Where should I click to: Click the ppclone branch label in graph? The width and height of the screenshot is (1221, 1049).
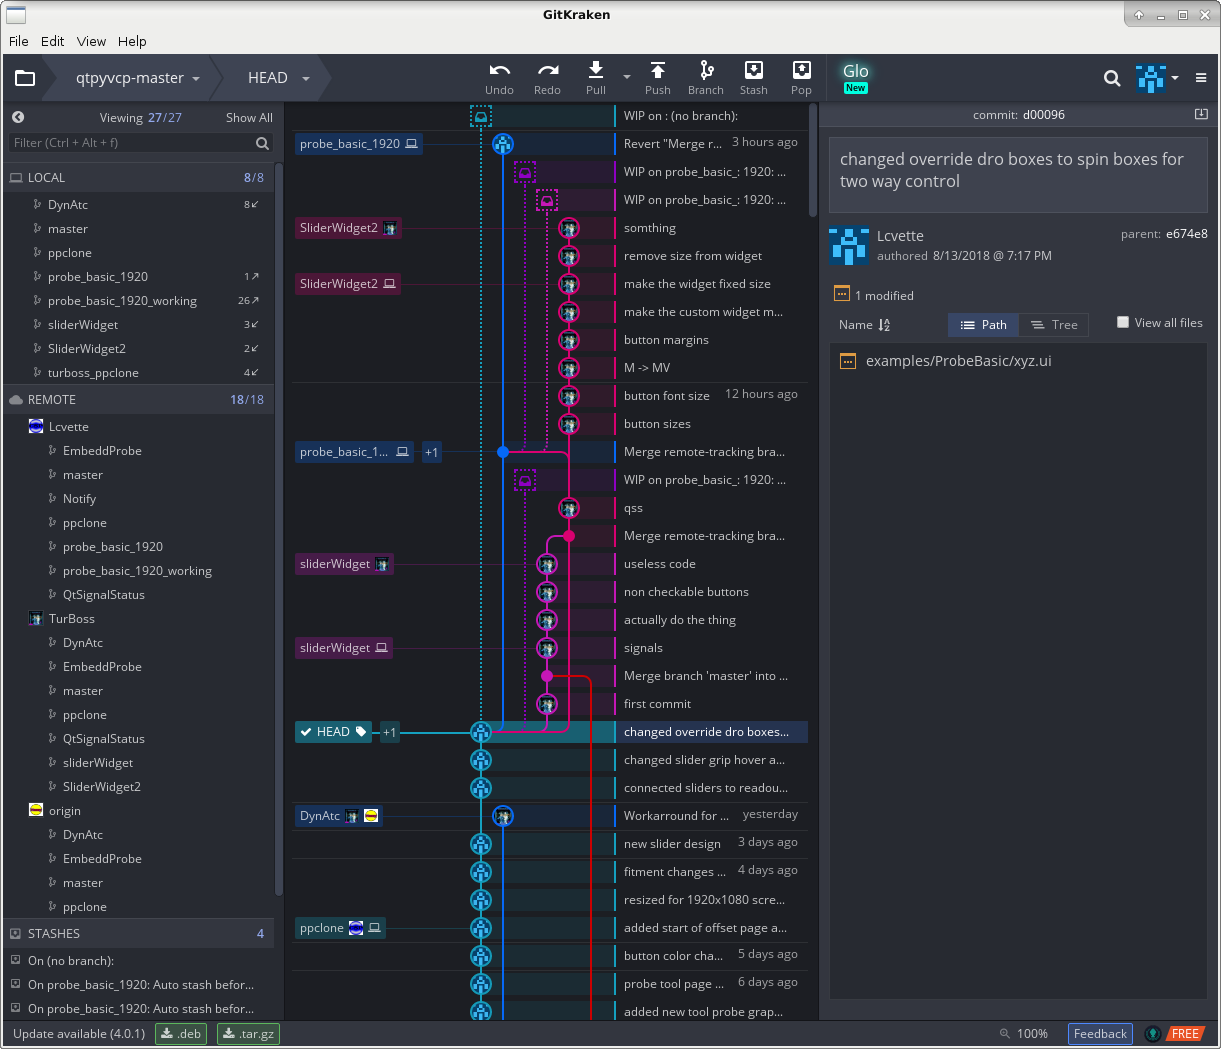340,928
